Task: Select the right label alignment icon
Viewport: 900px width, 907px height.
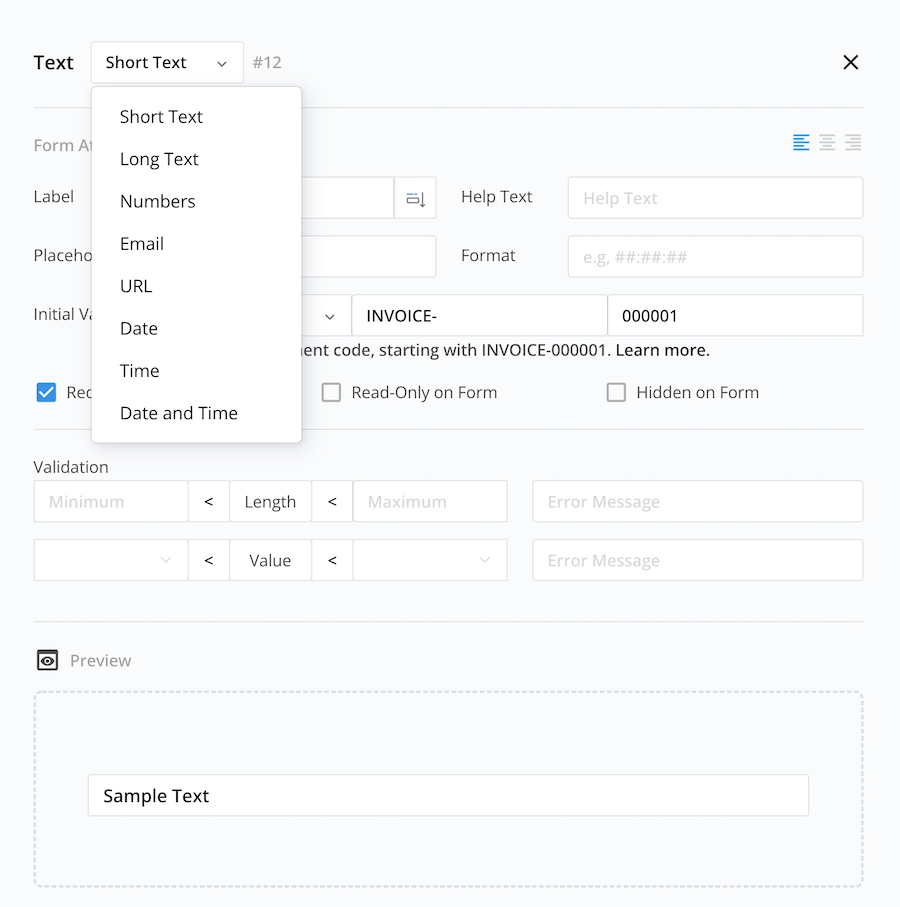Action: pos(853,142)
